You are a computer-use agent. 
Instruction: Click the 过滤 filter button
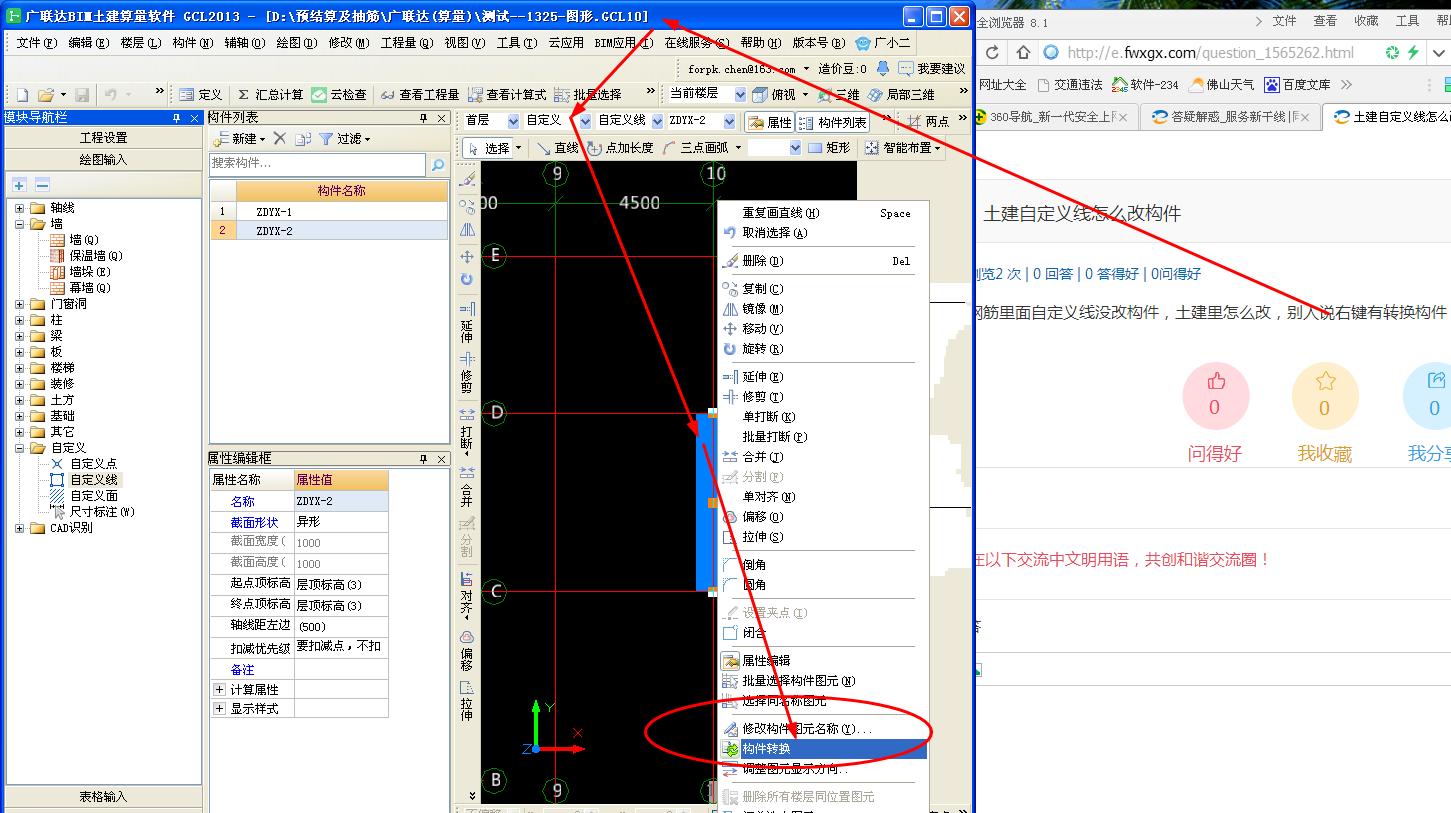[344, 139]
